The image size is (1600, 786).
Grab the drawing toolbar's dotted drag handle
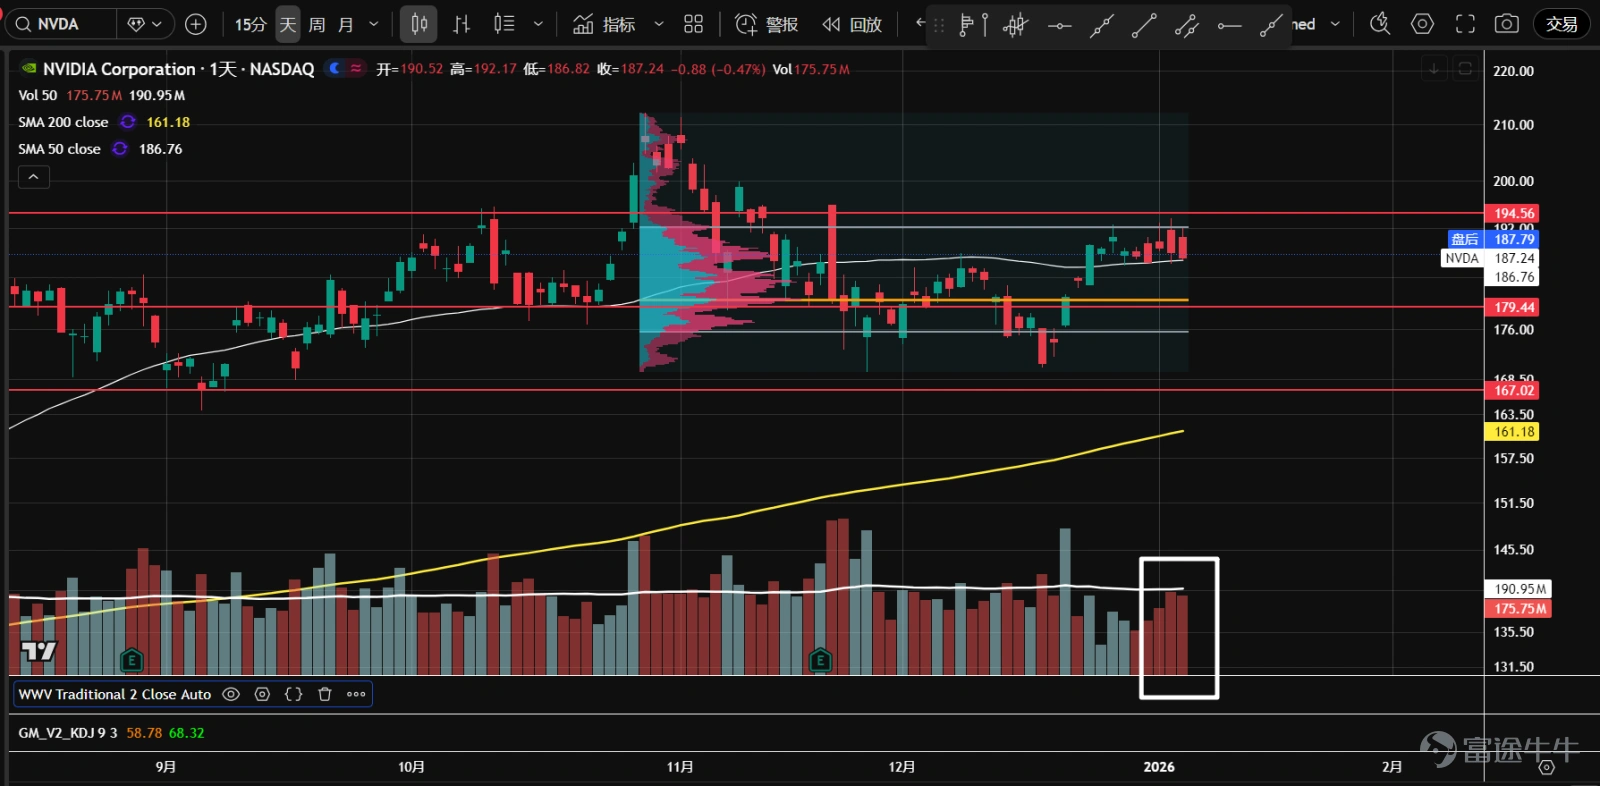click(x=939, y=25)
